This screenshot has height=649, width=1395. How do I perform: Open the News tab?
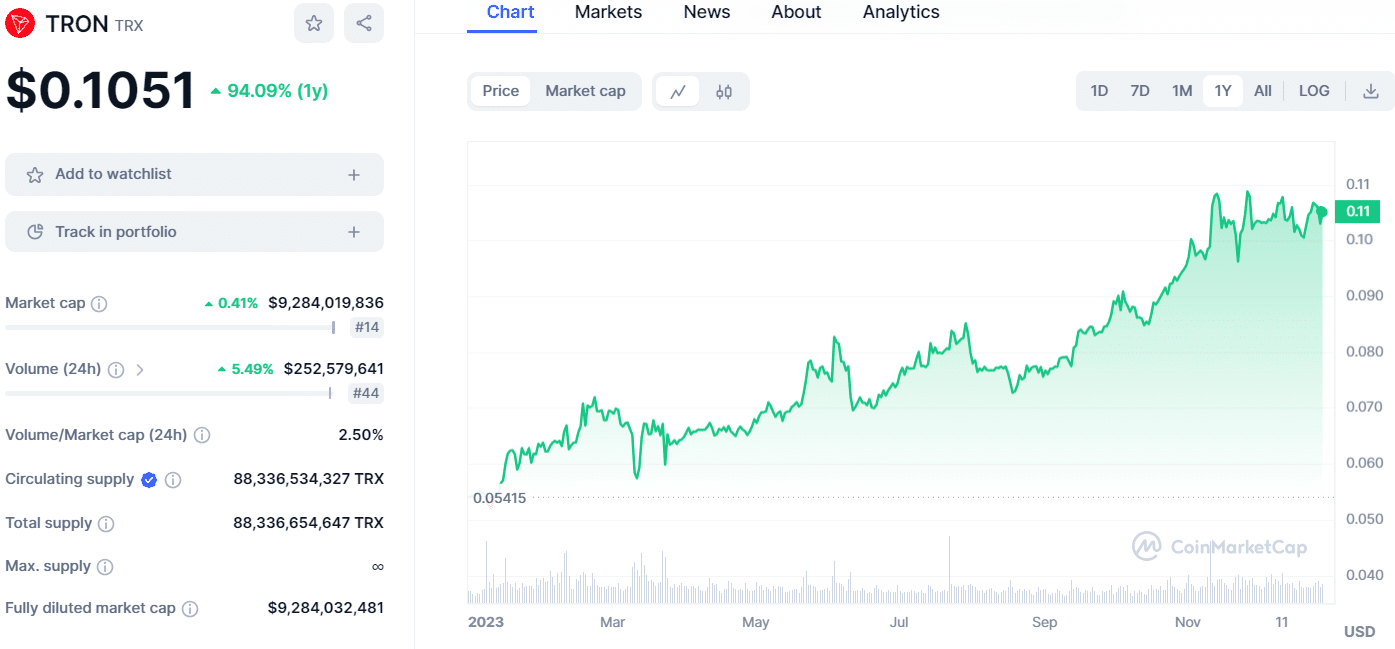707,13
